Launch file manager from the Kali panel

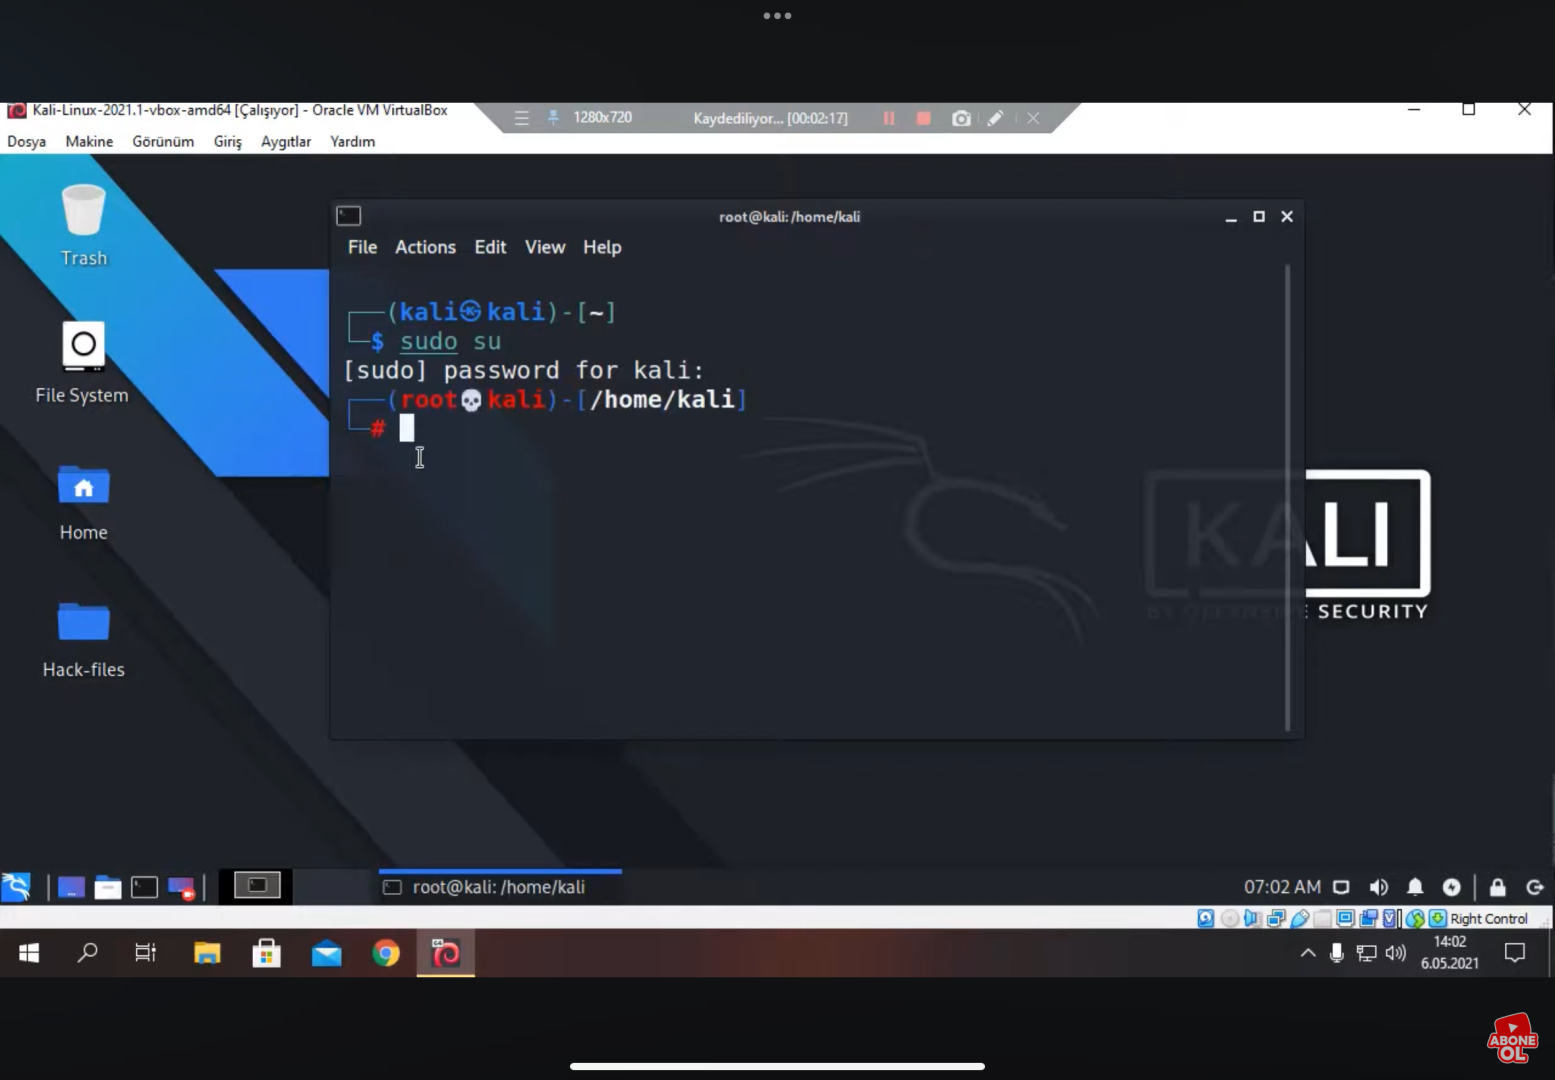point(108,887)
